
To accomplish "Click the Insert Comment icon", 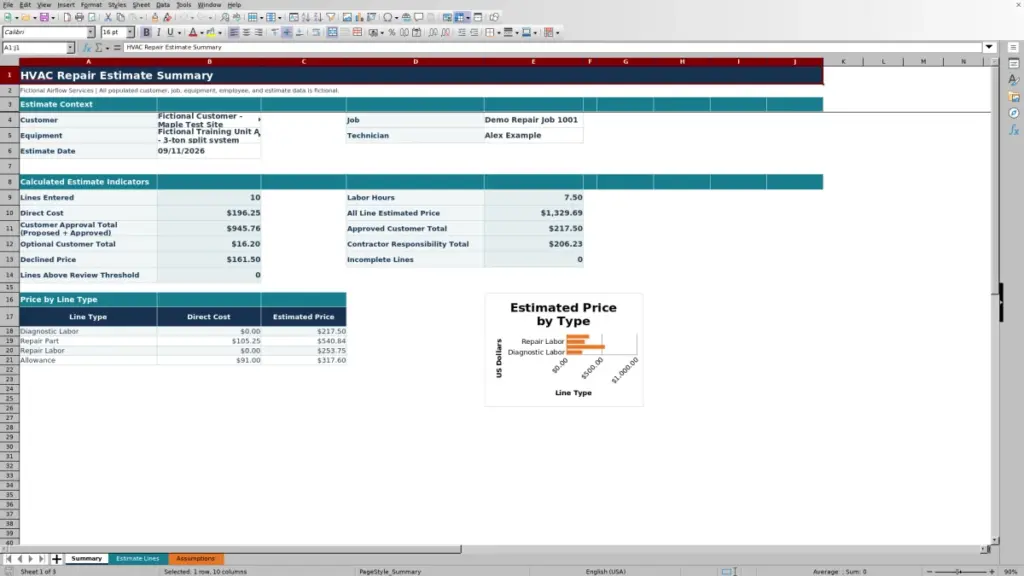I will (419, 17).
